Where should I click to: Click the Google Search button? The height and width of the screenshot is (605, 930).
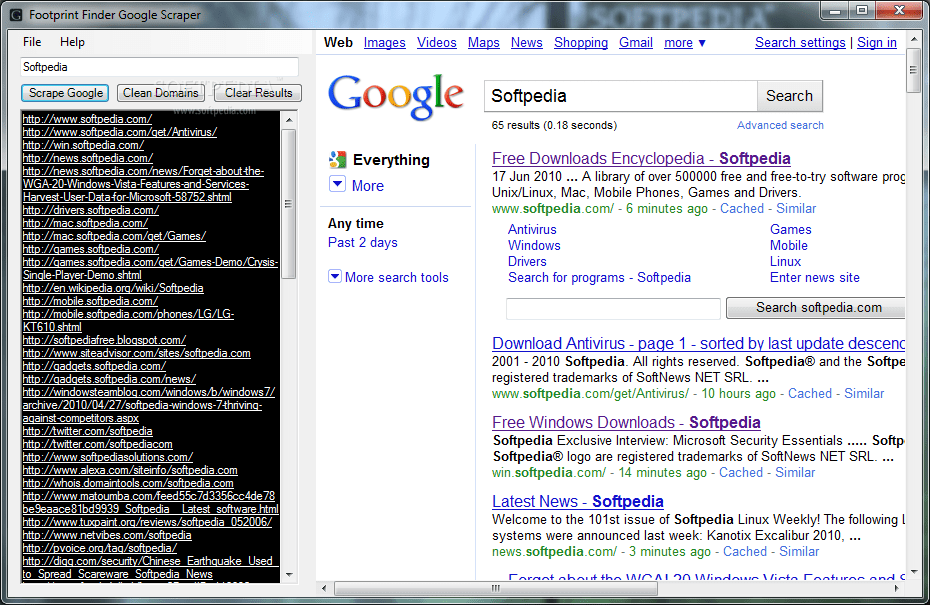789,96
